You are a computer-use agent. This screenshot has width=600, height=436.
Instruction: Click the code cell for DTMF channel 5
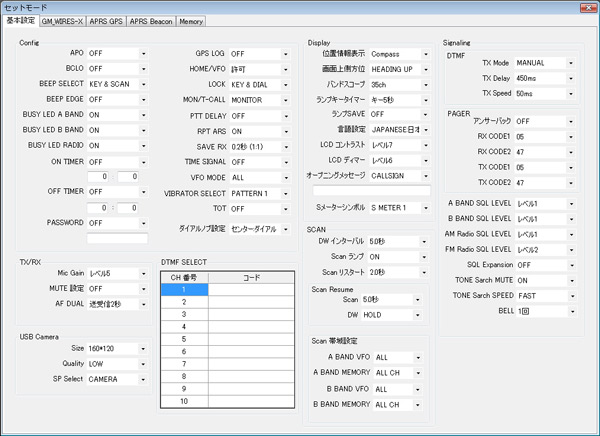pos(251,338)
